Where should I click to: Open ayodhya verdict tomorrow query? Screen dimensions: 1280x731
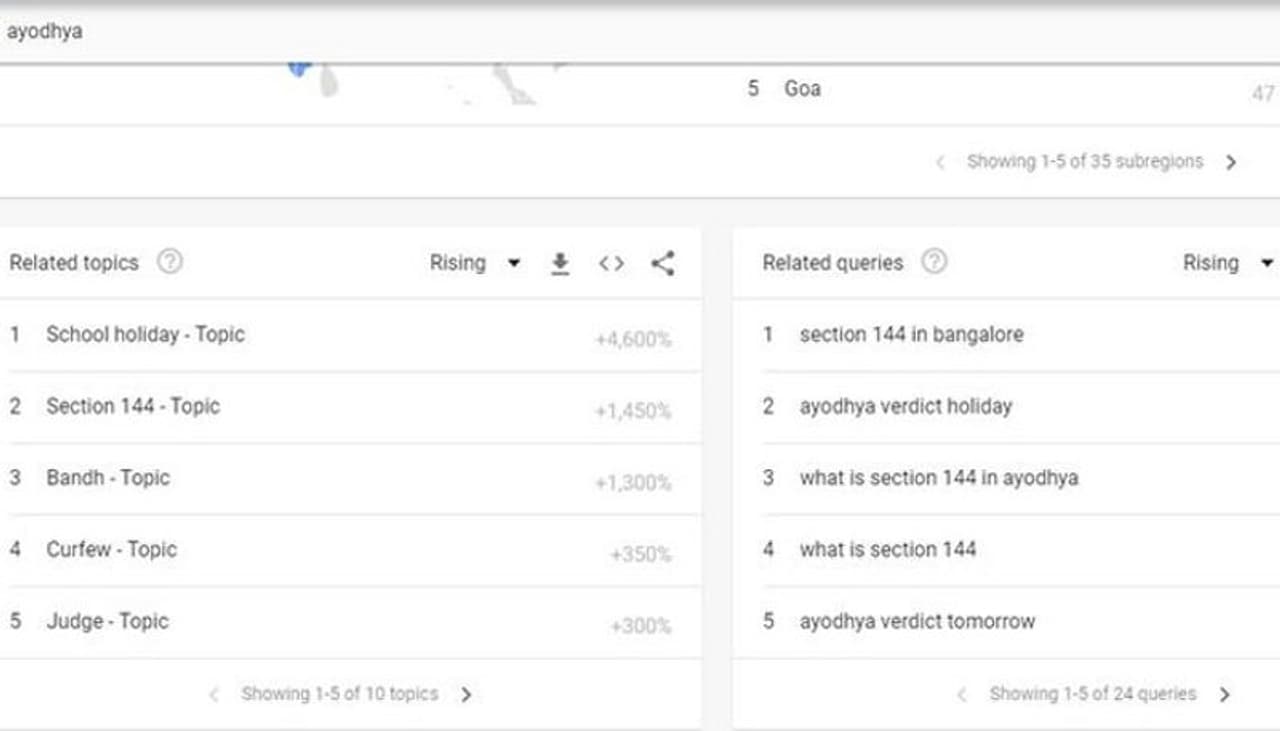(x=917, y=622)
